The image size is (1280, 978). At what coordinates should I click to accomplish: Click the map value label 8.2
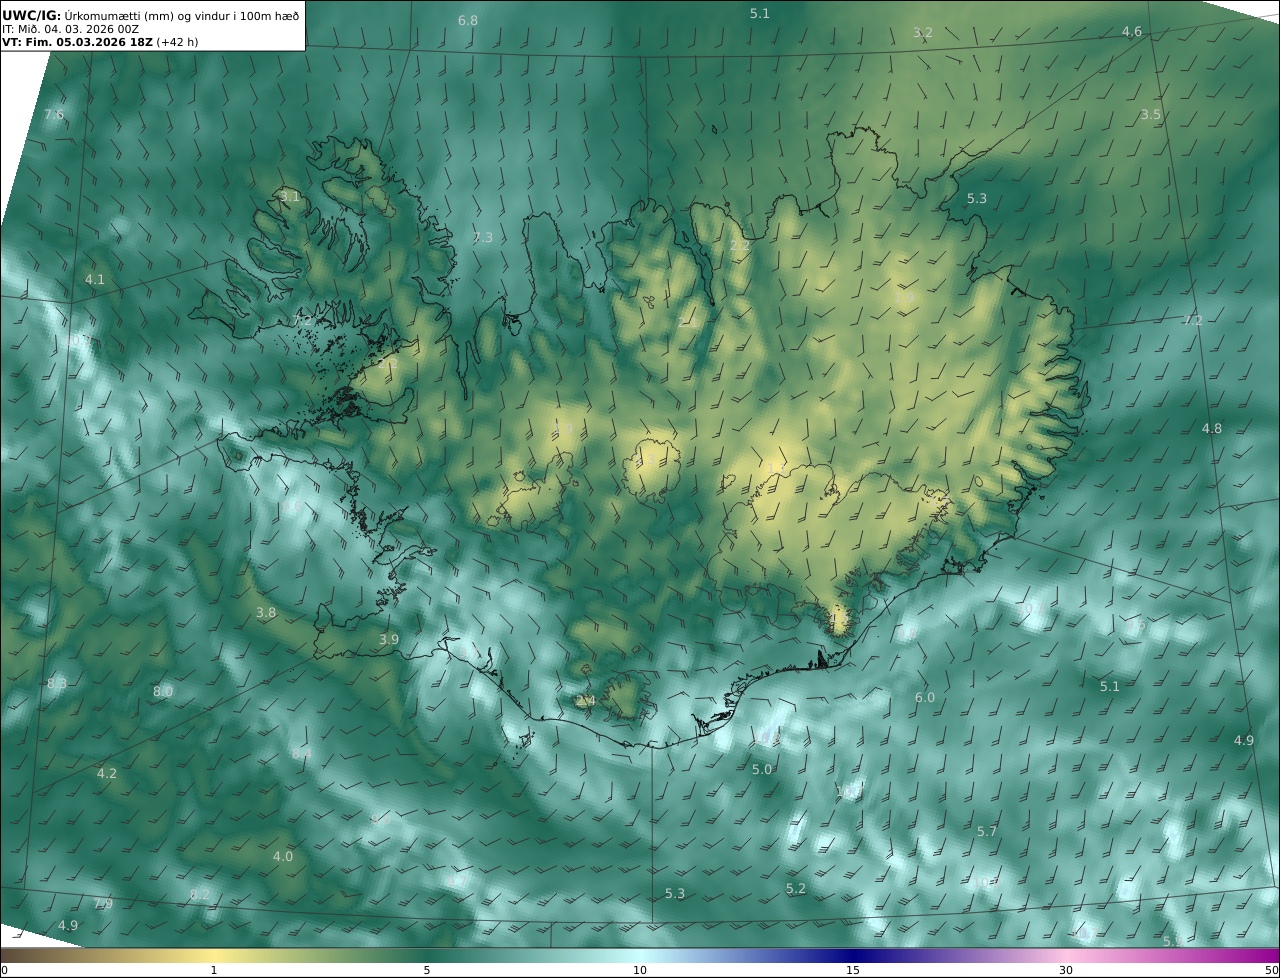click(x=200, y=894)
